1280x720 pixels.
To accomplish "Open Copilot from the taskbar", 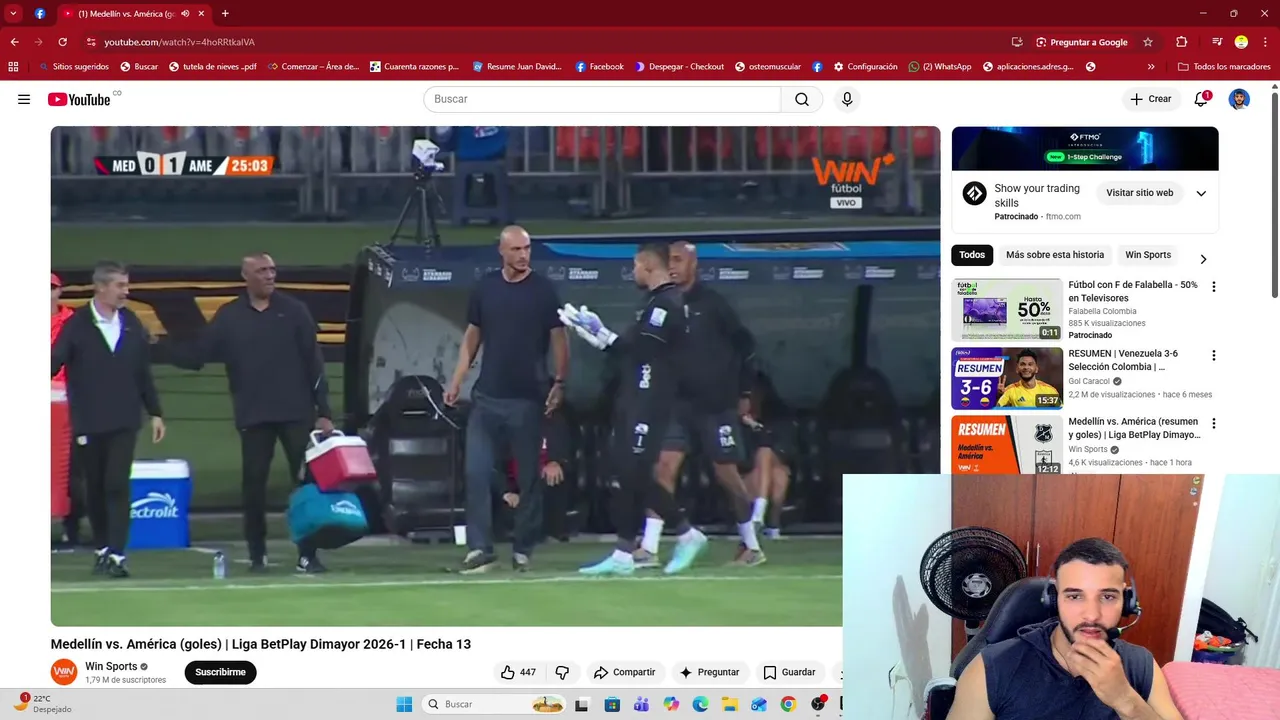I will click(x=671, y=704).
